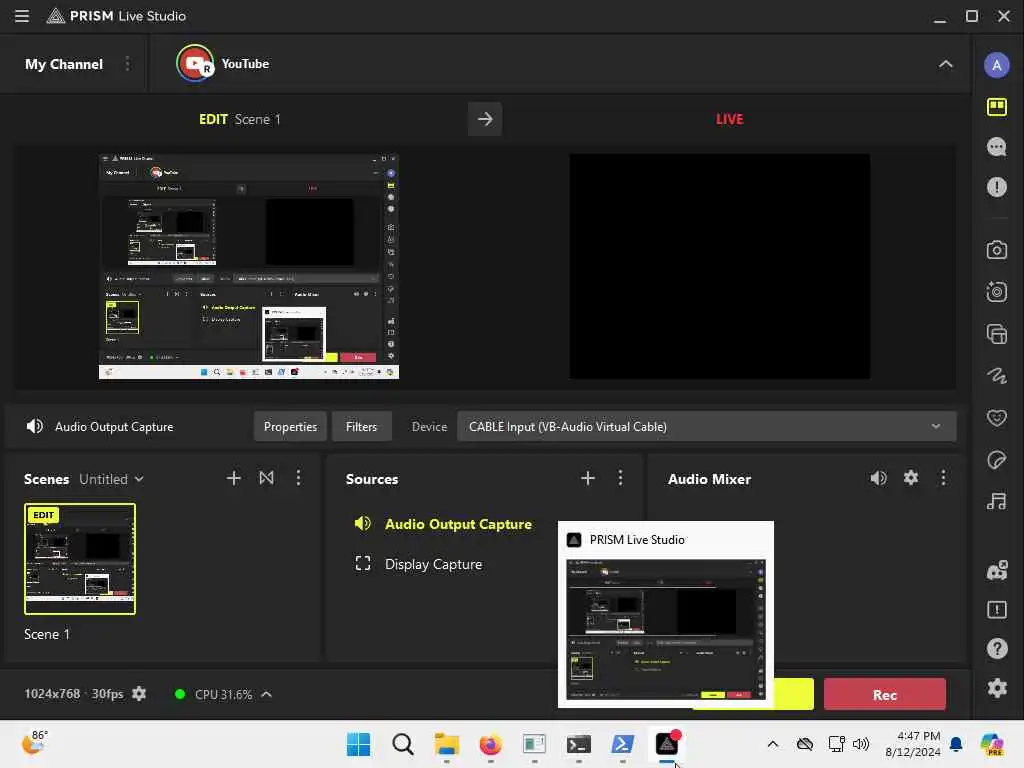The height and width of the screenshot is (768, 1024).
Task: Open the taskbar clock and date
Action: coord(912,744)
